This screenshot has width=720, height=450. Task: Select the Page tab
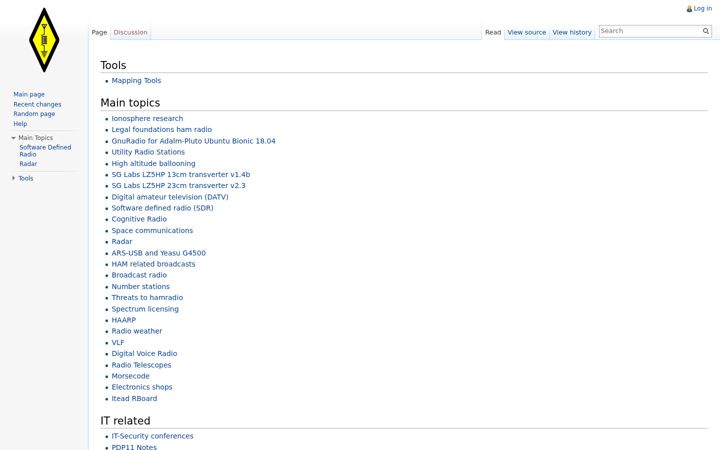pyautogui.click(x=99, y=33)
